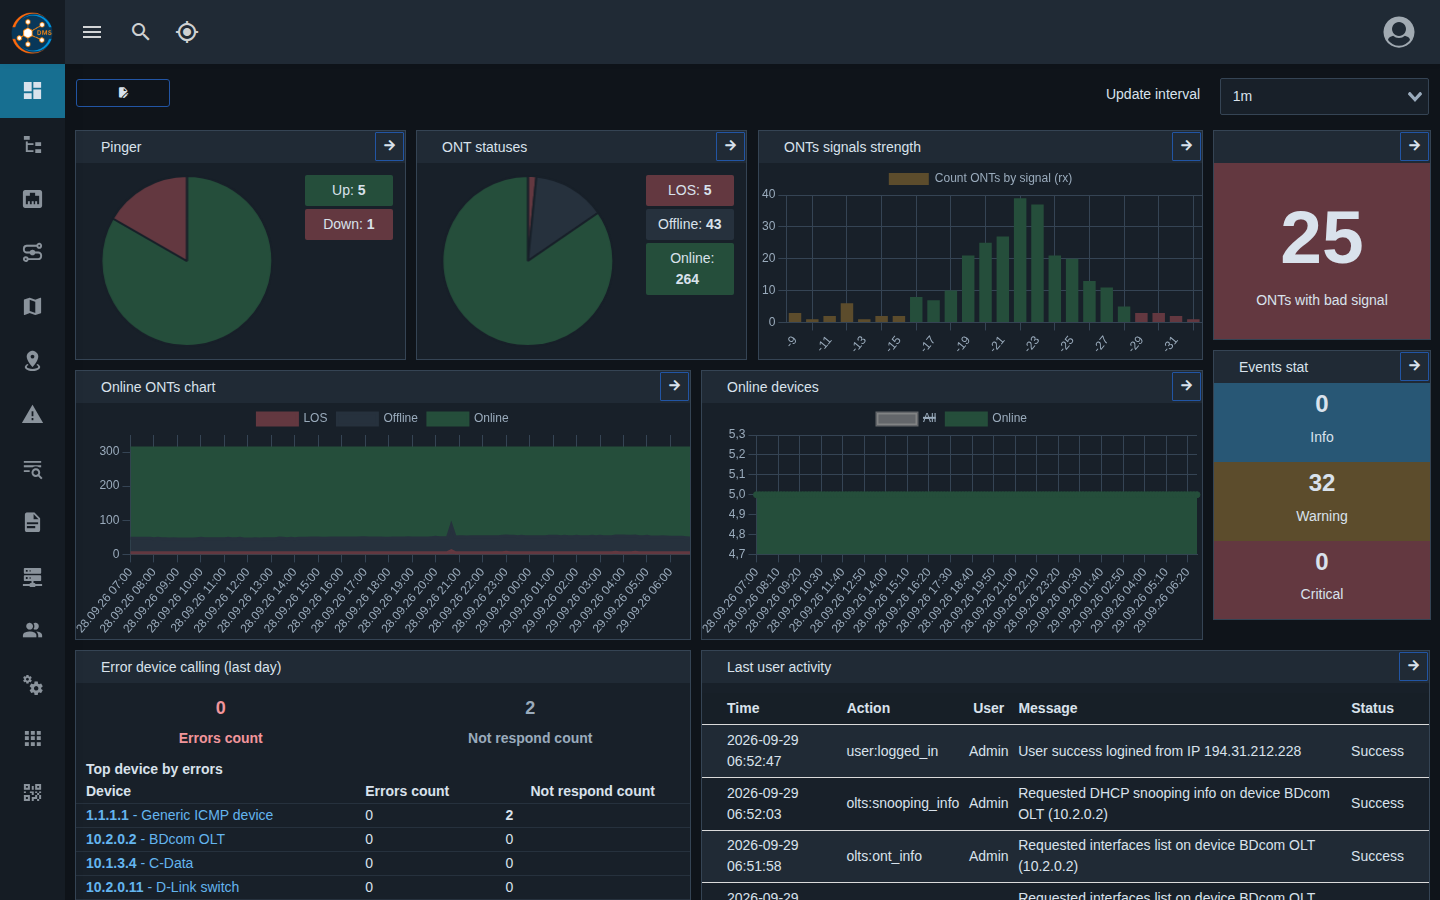Open 10.1.3.4 C-Data device link
Viewport: 1440px width, 900px height.
coord(139,863)
